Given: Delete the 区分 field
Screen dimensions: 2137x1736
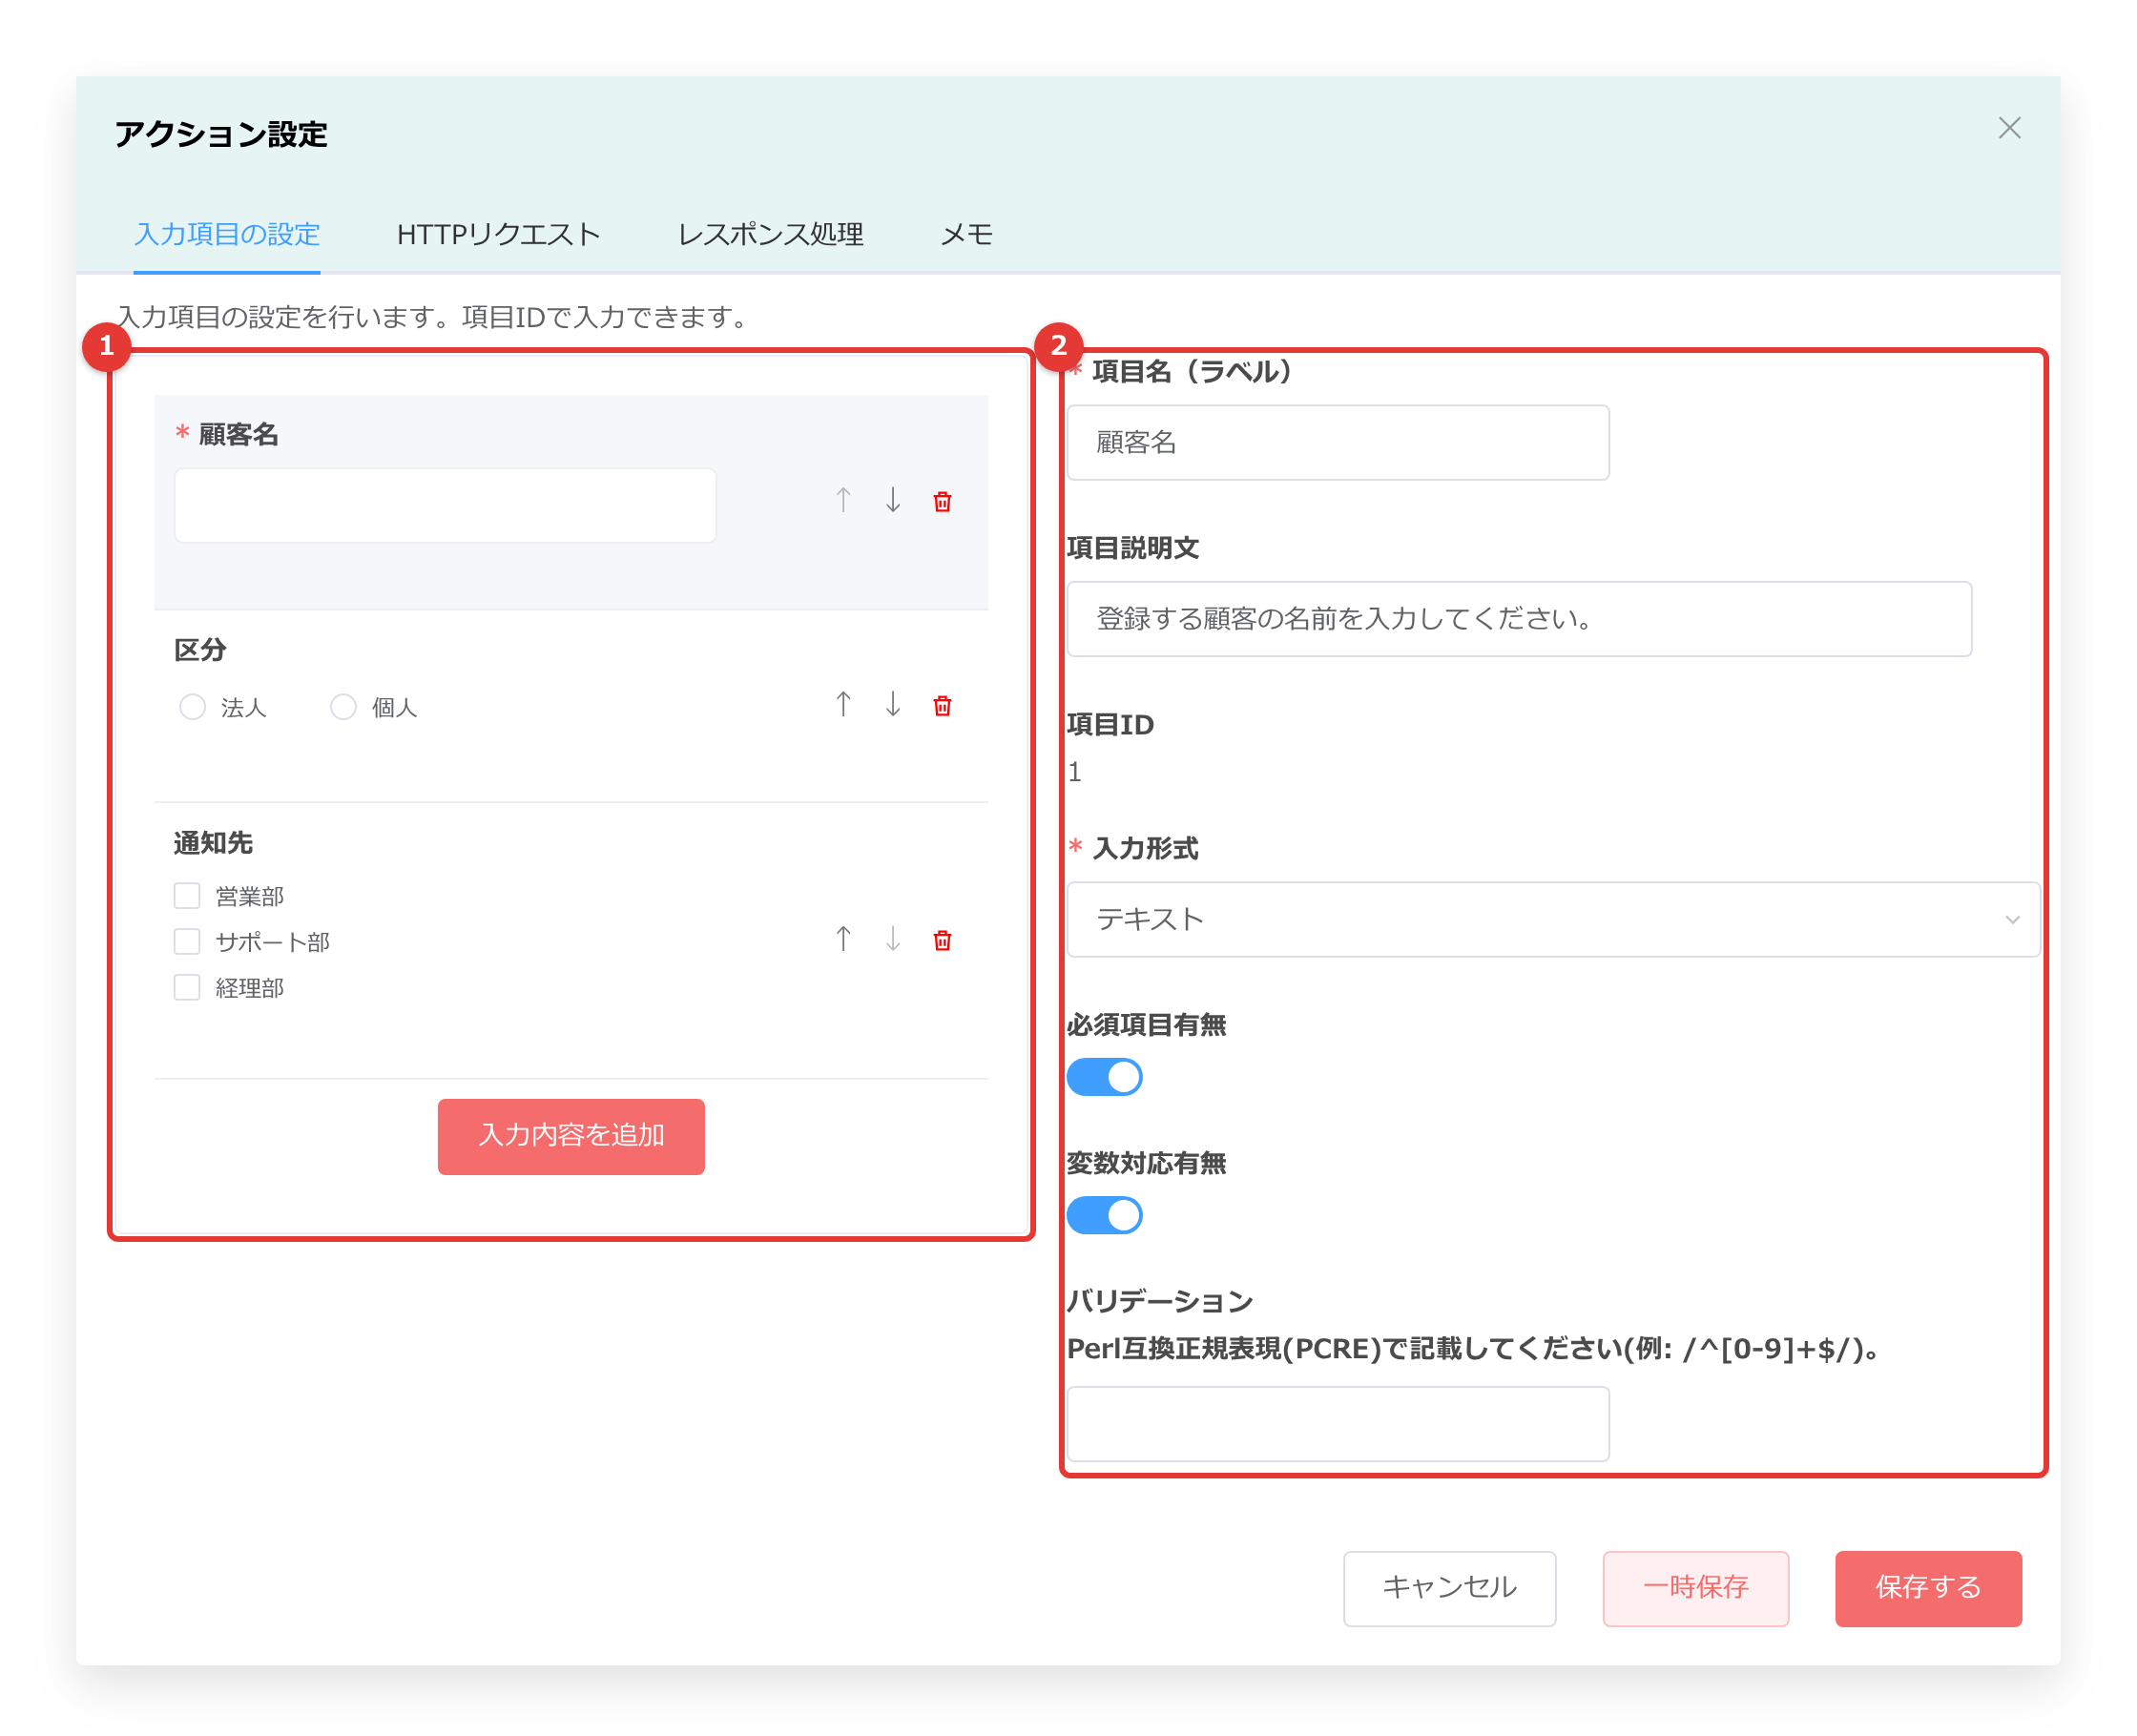Looking at the screenshot, I should [942, 706].
